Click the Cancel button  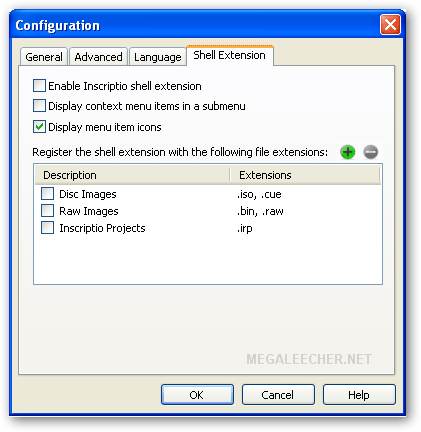(278, 395)
